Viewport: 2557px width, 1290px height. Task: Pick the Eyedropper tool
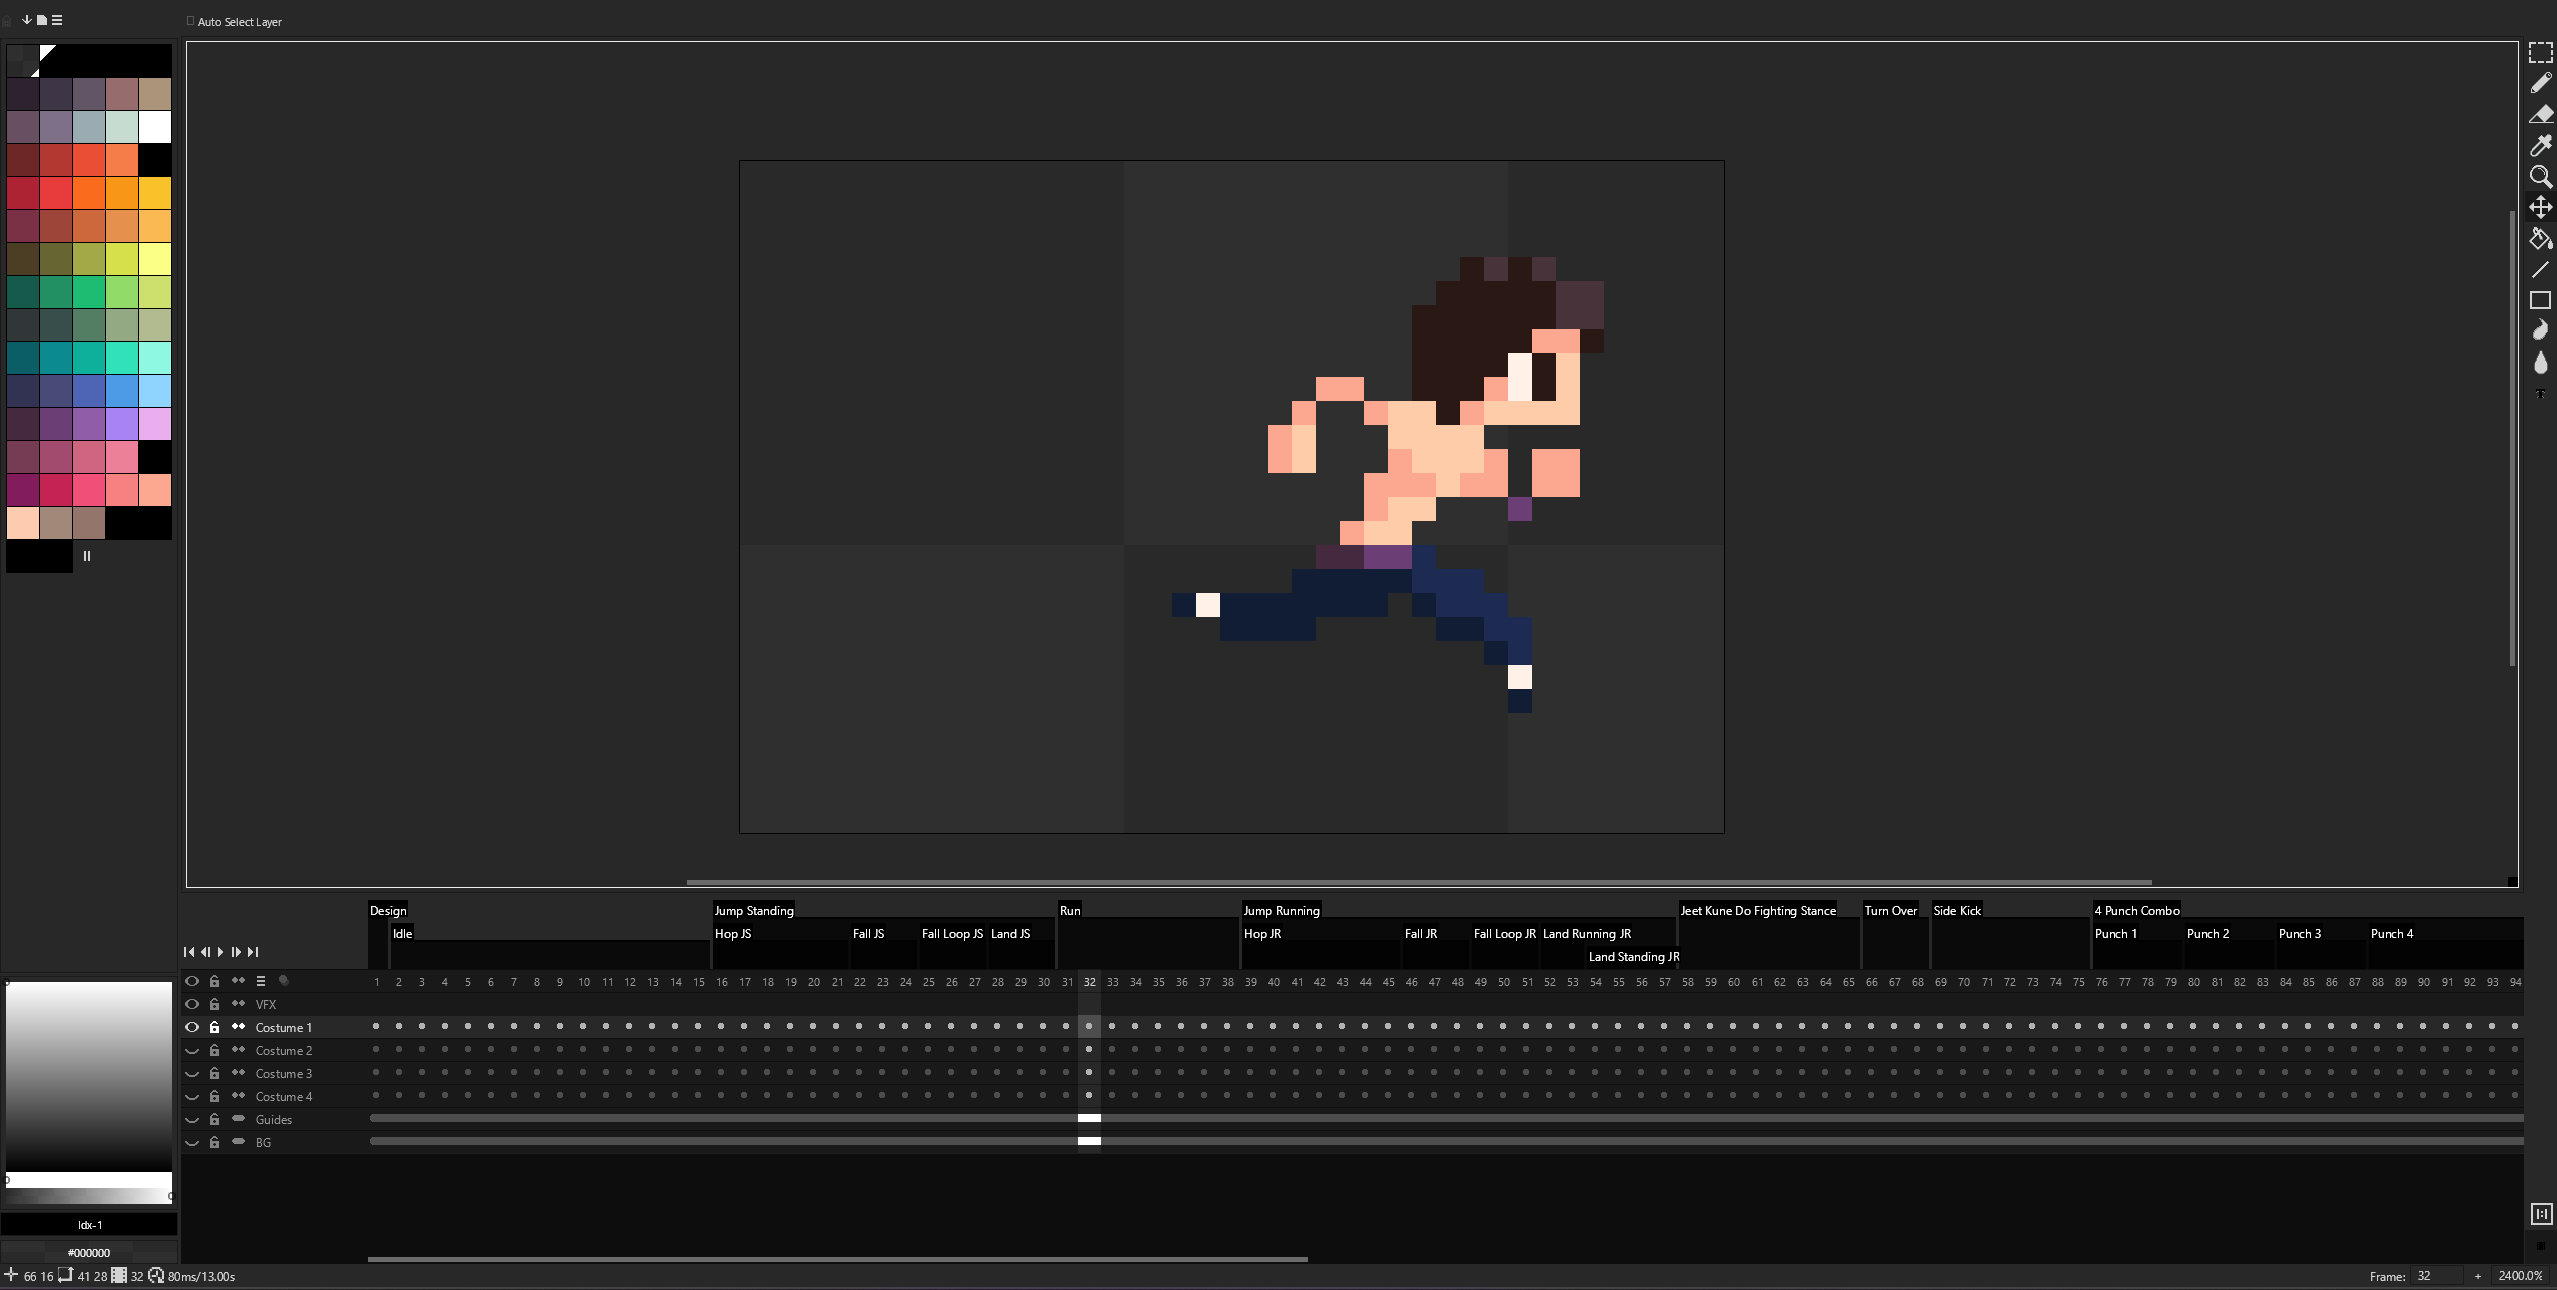pyautogui.click(x=2540, y=146)
